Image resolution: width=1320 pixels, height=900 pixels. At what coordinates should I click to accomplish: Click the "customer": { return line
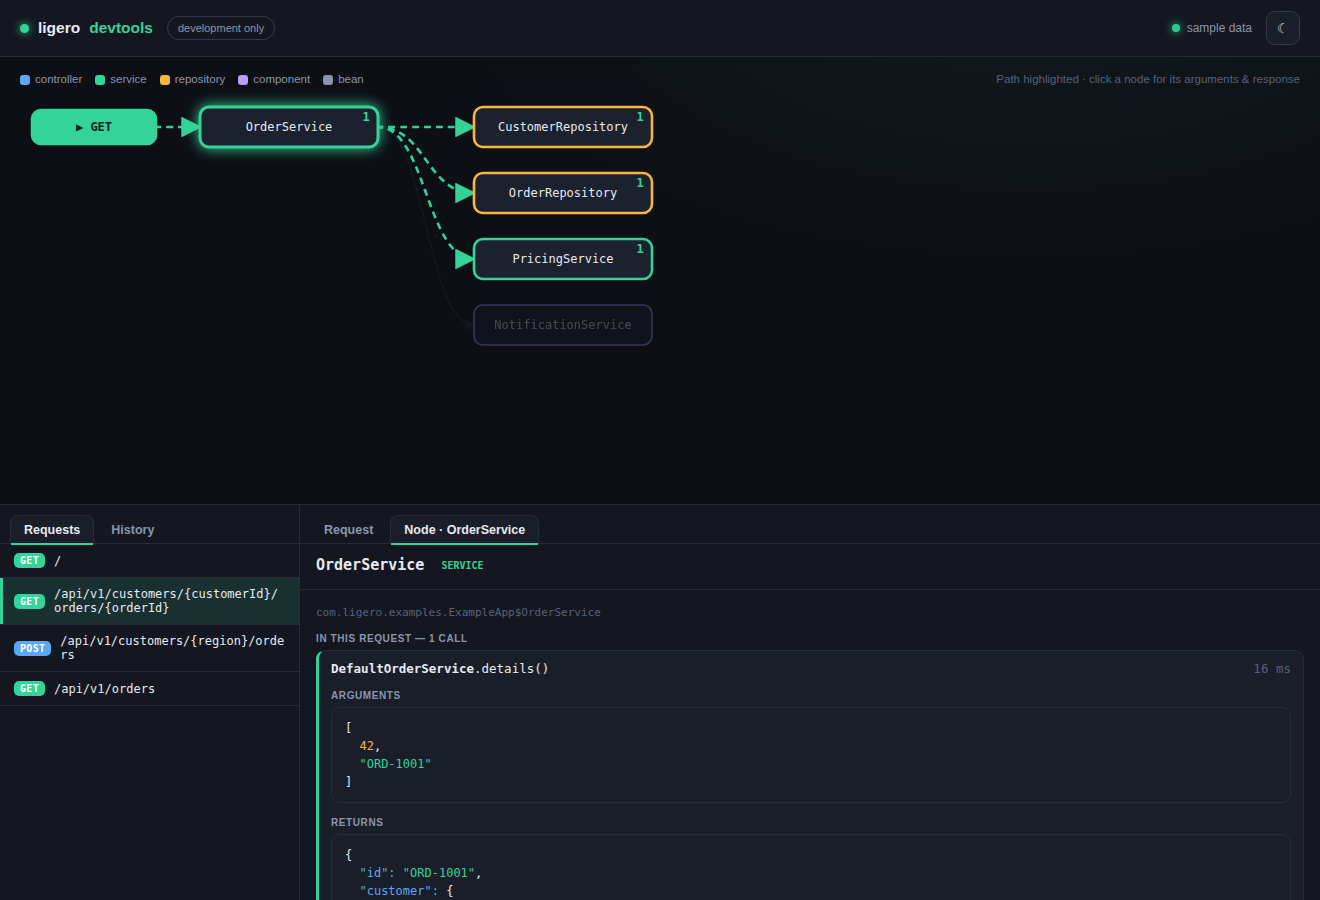click(x=406, y=891)
